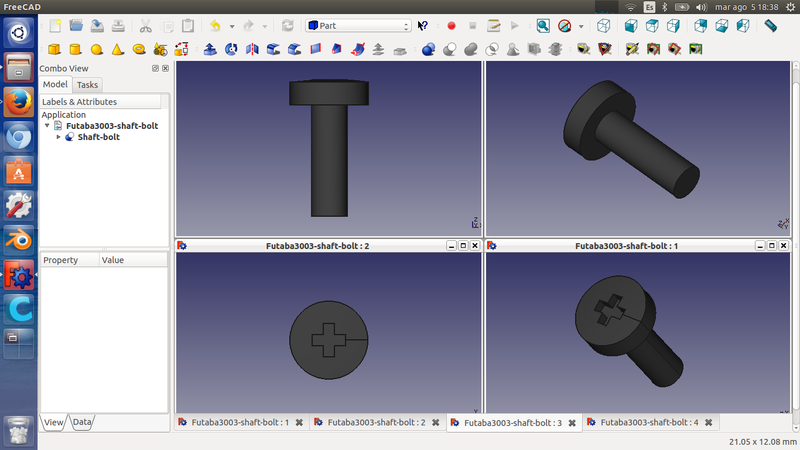Screen dimensions: 800x450
Task: Launch Firefox from the Ubuntu dock
Action: pos(18,102)
